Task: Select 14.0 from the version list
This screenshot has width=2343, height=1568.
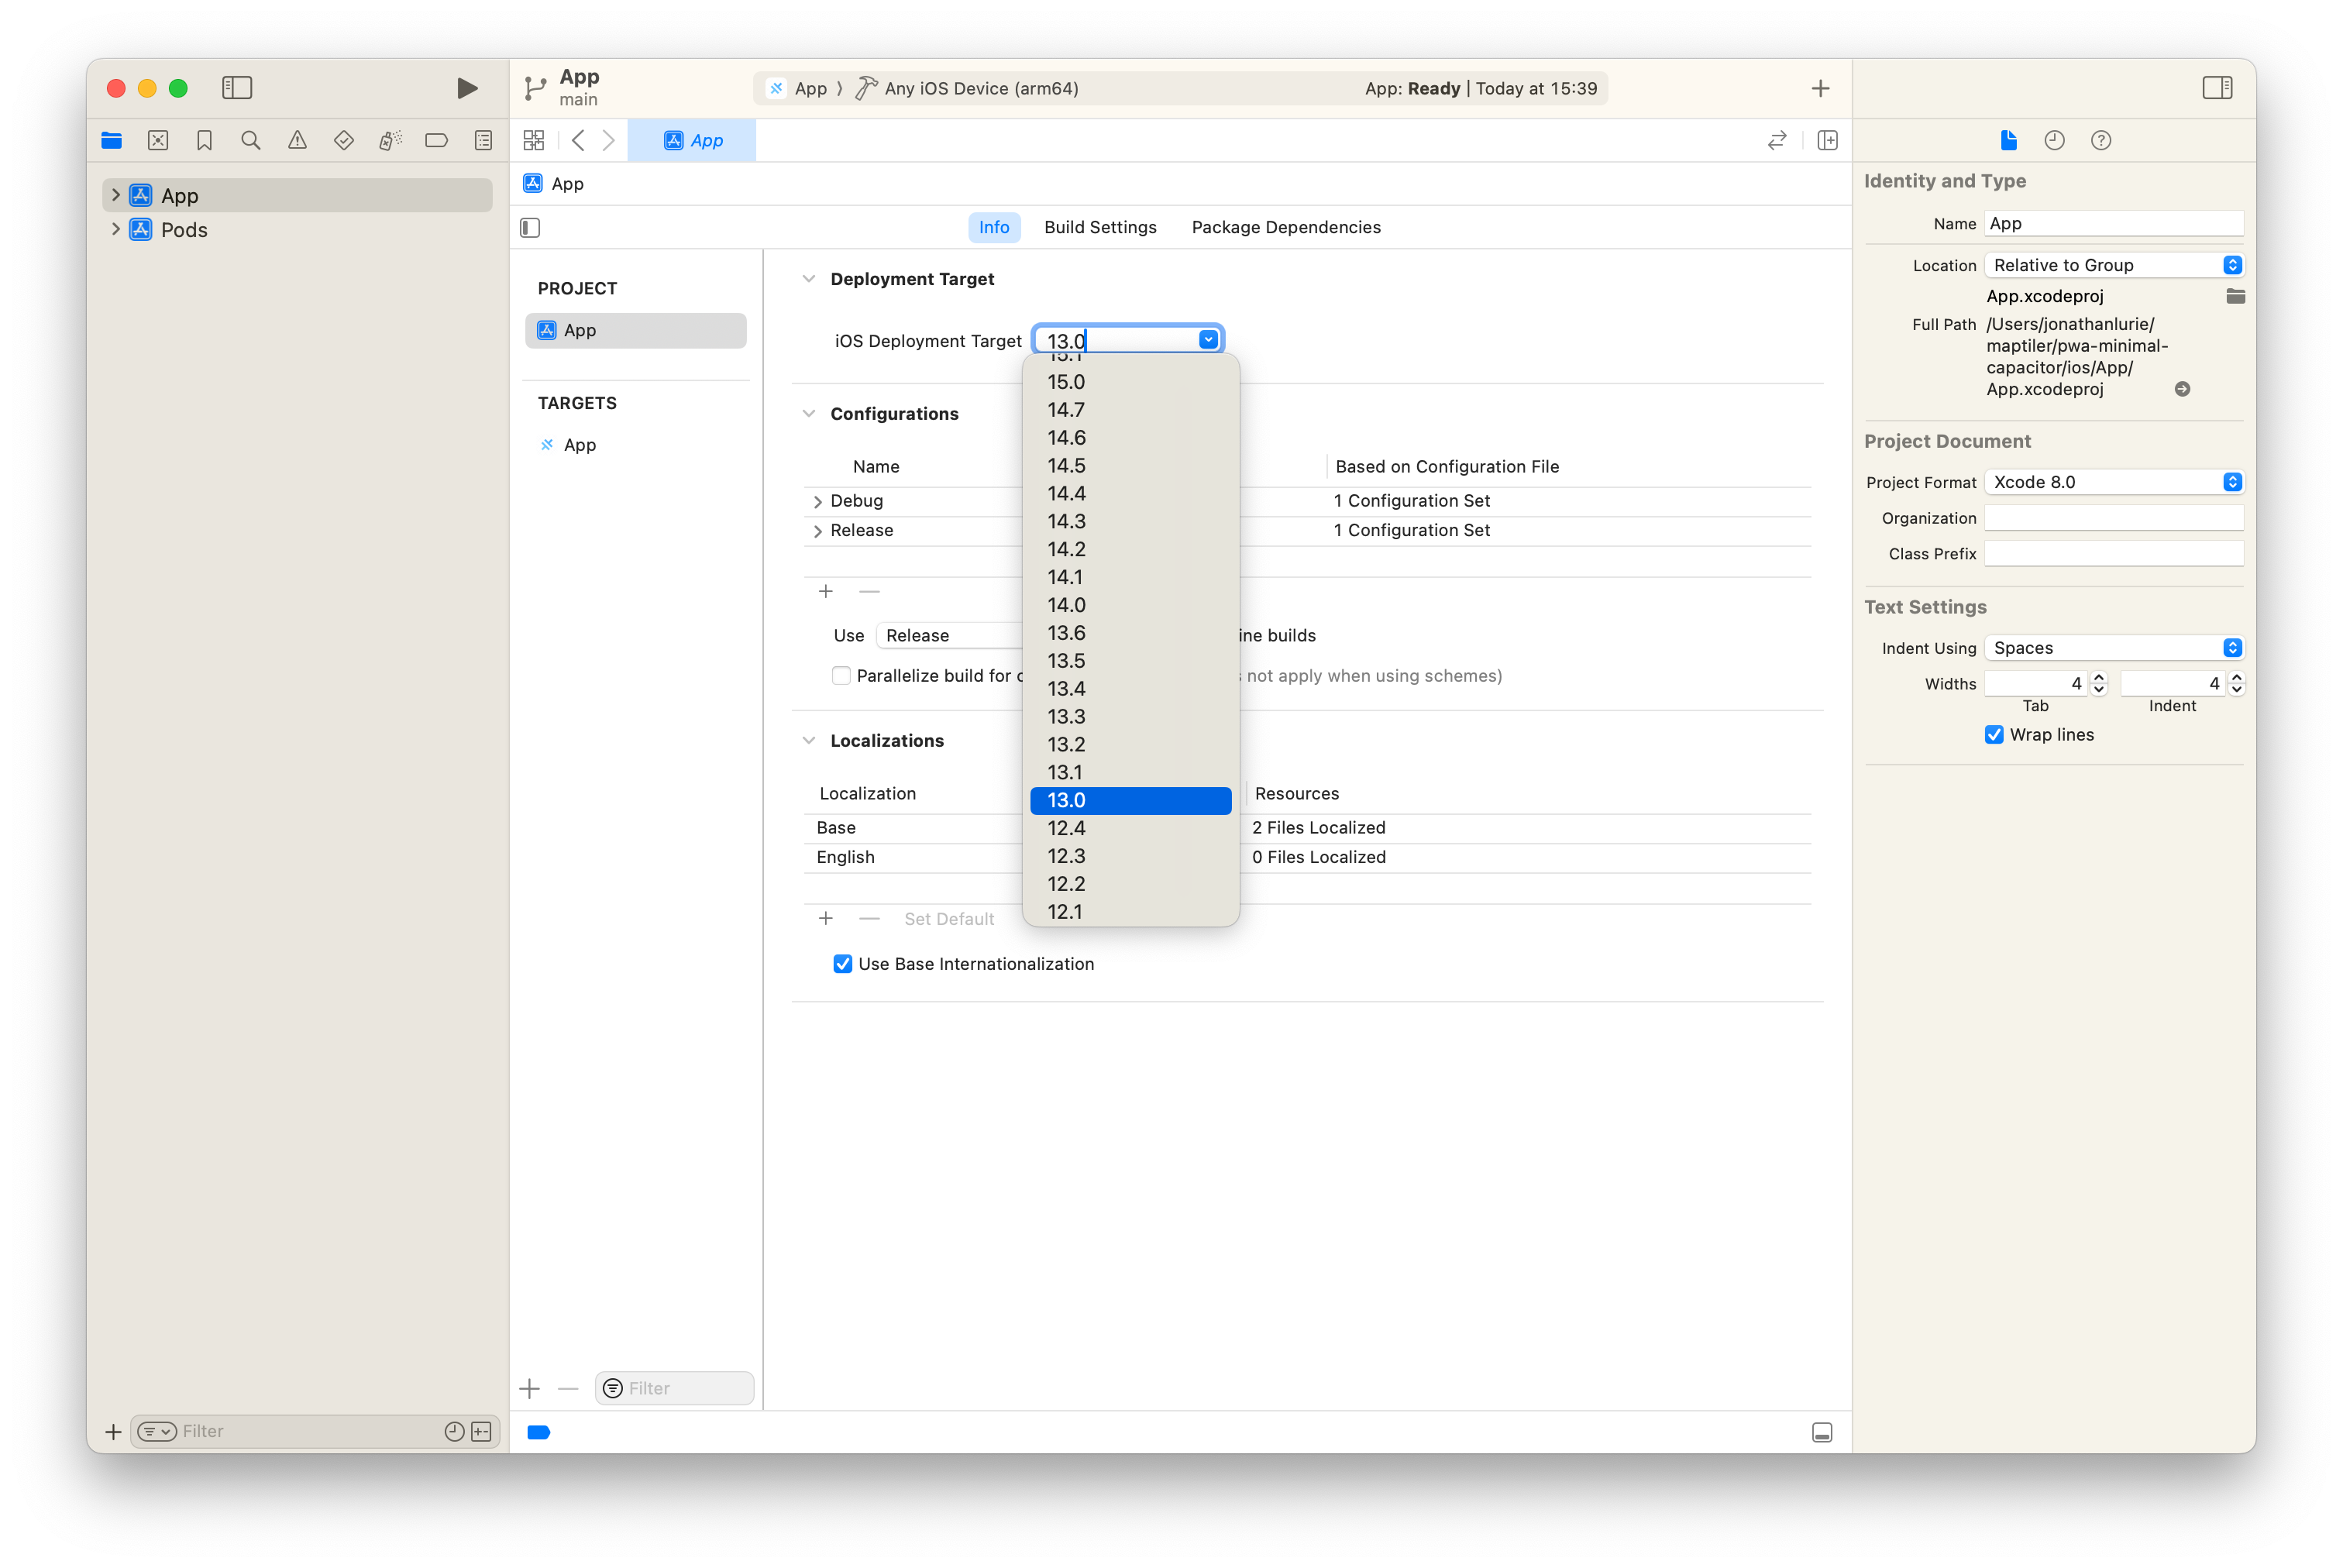Action: pos(1066,605)
